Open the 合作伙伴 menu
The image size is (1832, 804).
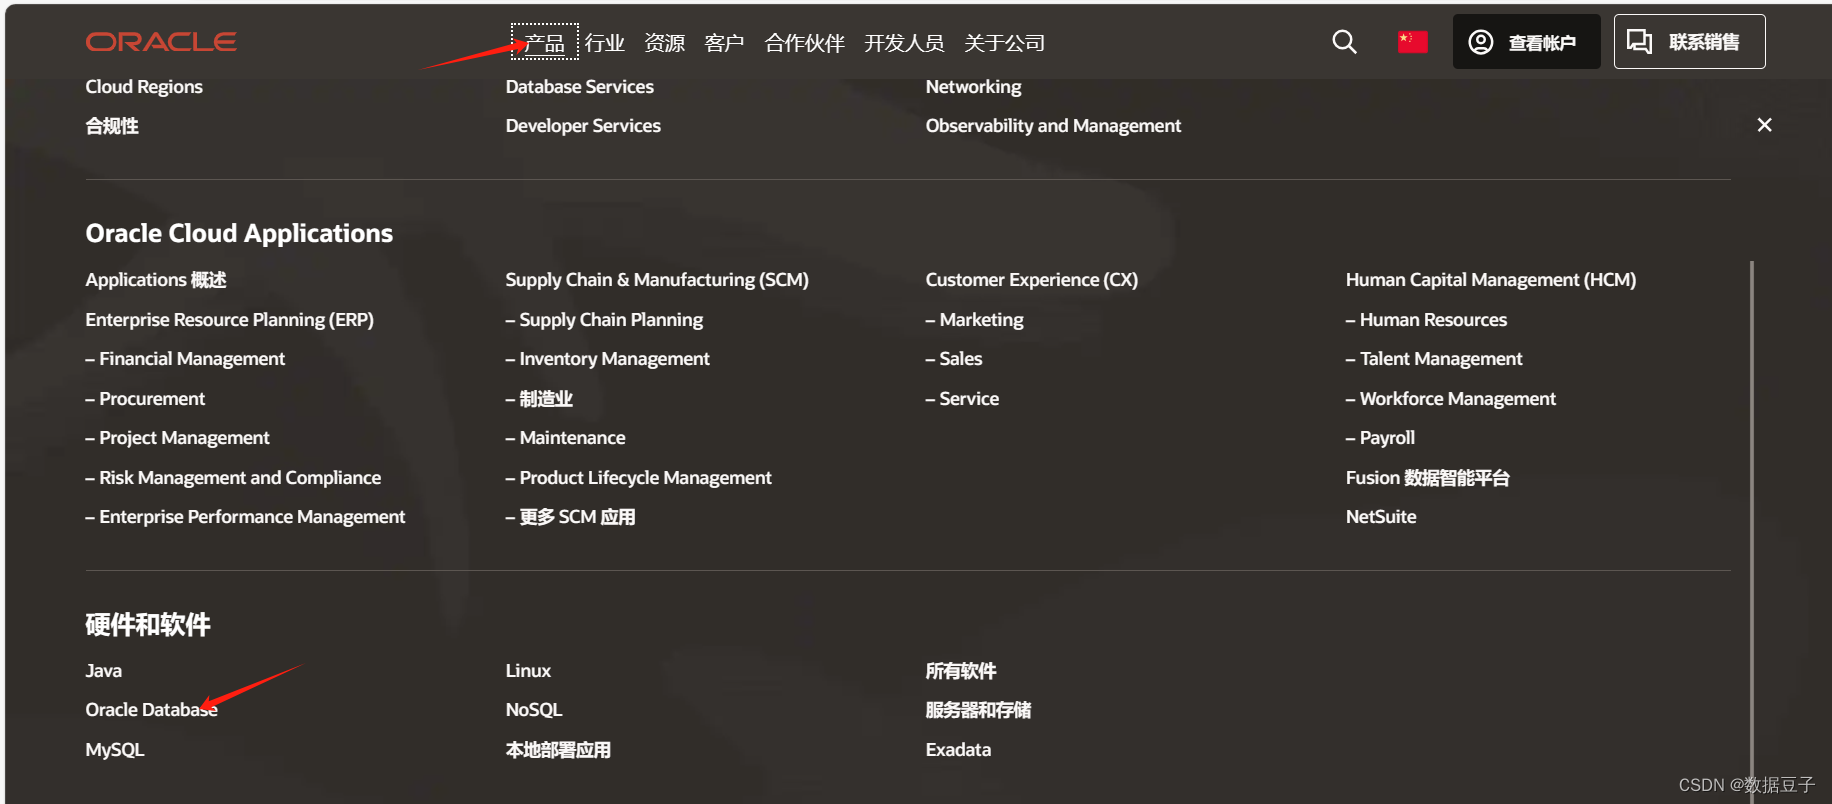[805, 43]
